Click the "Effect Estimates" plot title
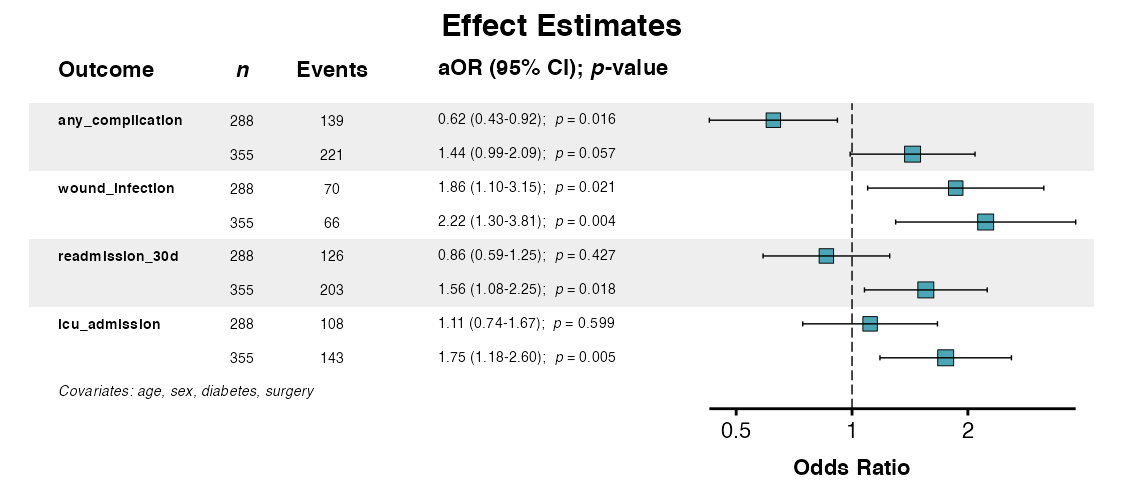 point(561,25)
